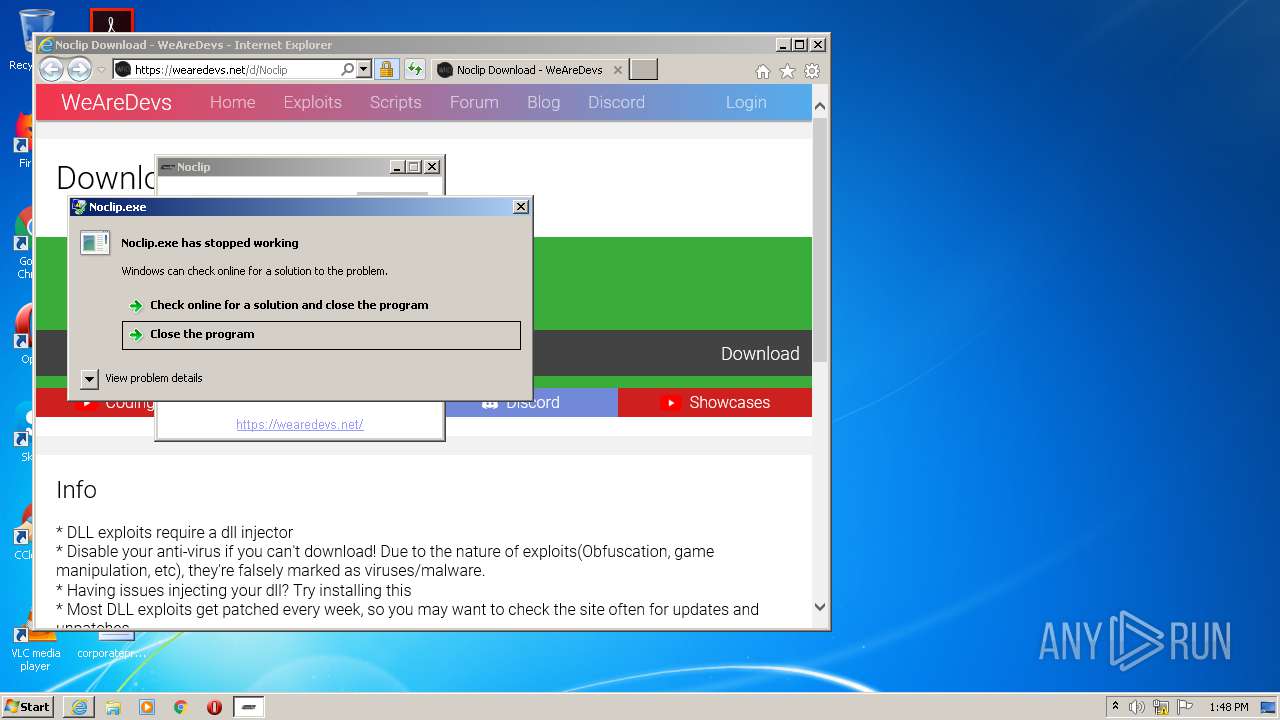Open the Scripts menu item
The image size is (1280, 720).
[x=395, y=102]
